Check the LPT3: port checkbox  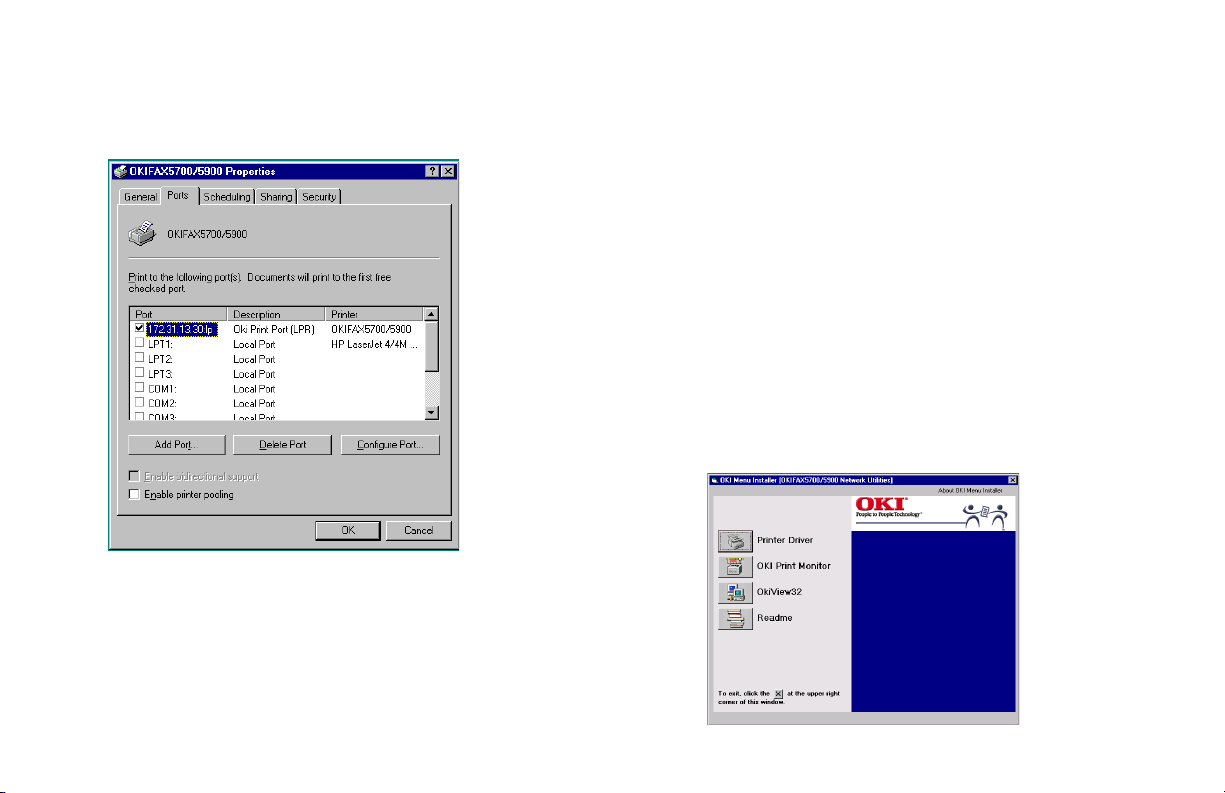tap(139, 373)
